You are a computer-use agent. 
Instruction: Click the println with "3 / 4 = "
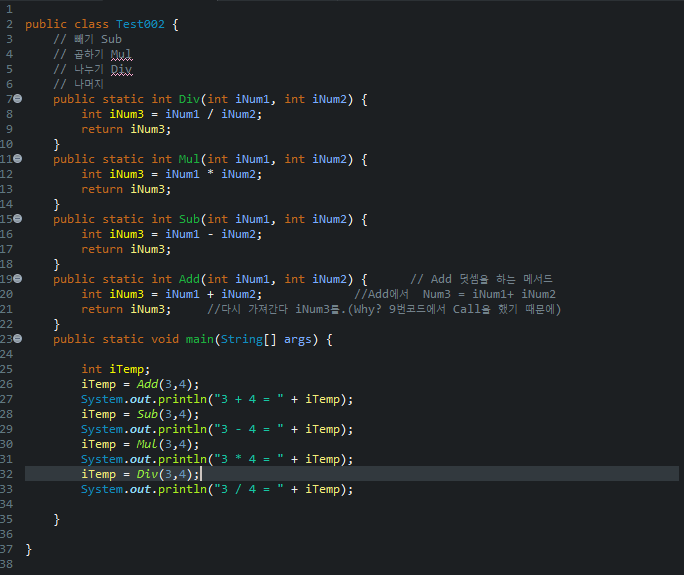pos(217,489)
